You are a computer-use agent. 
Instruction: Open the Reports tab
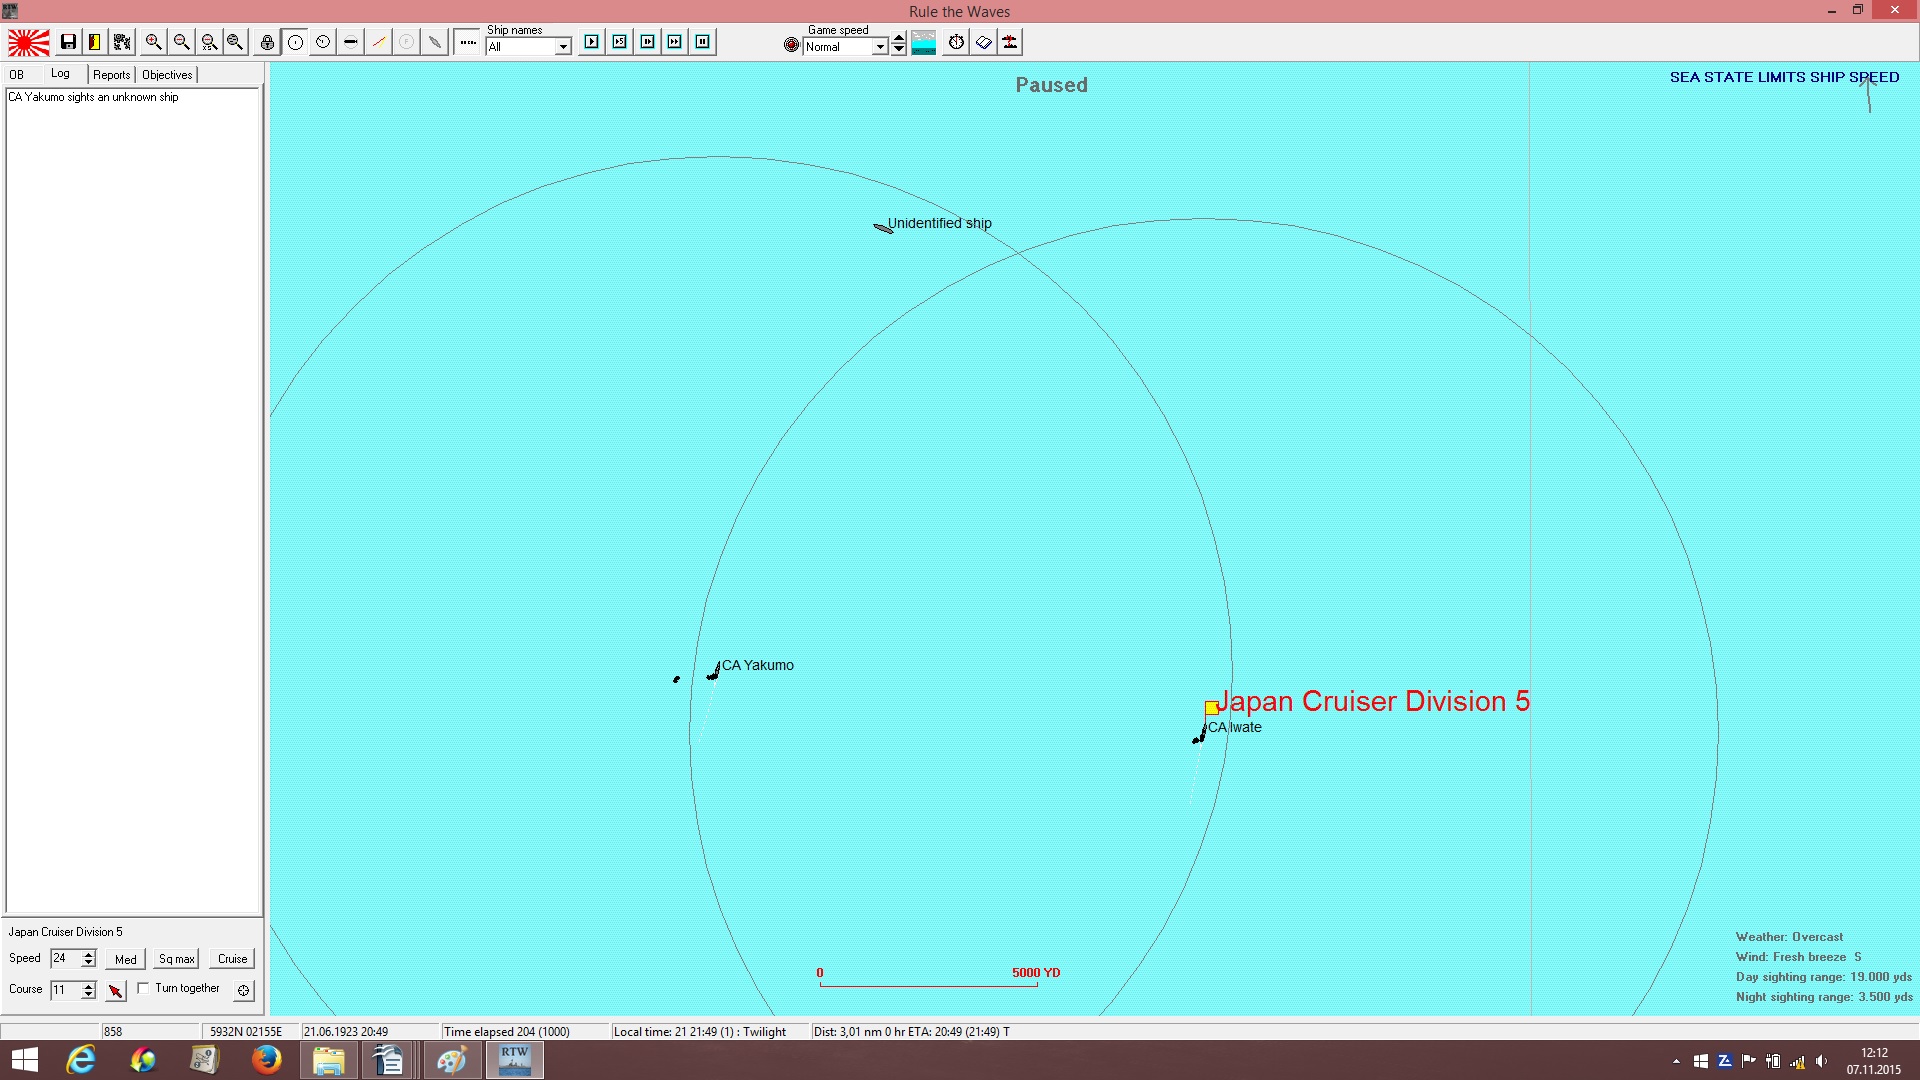pos(112,75)
